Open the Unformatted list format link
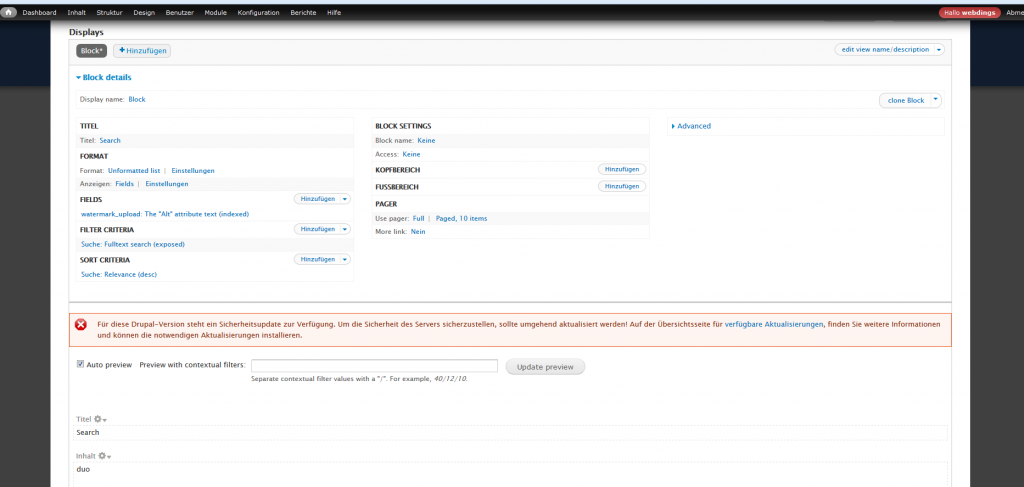 tap(134, 171)
